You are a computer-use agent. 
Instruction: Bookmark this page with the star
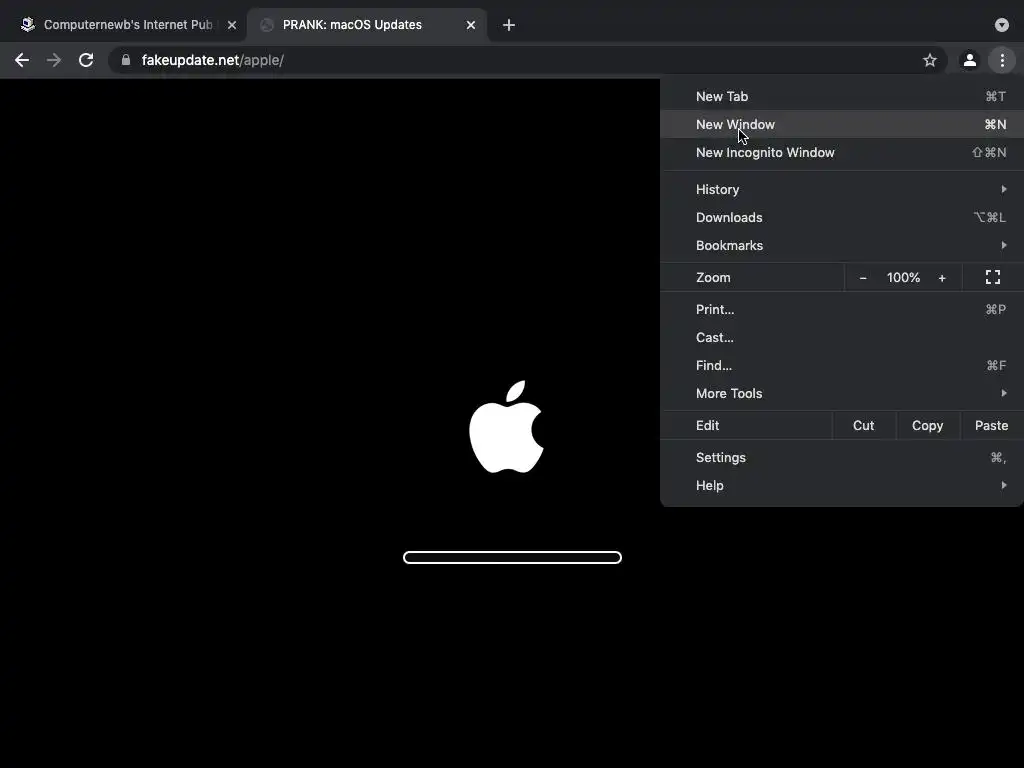click(930, 60)
